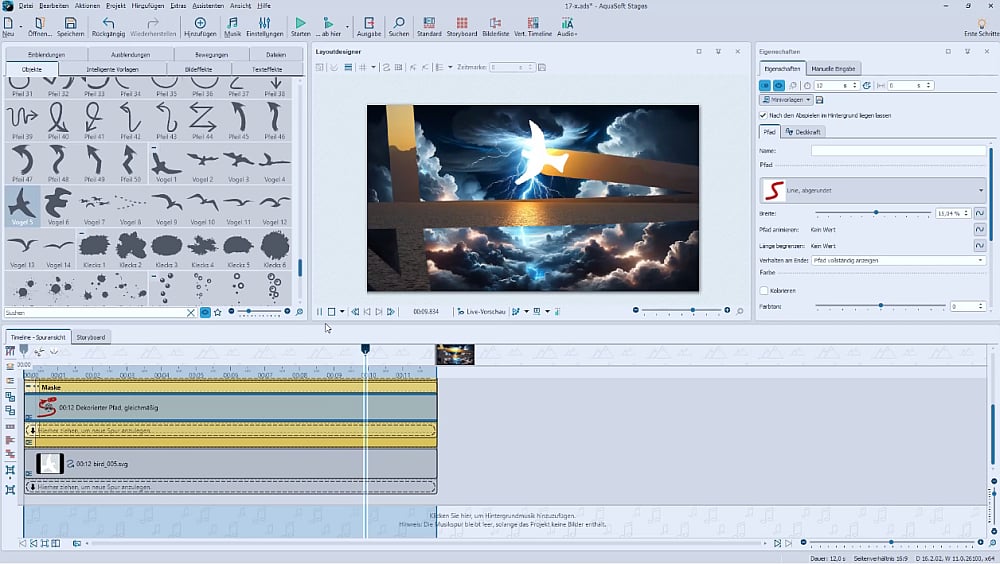Select the Klecks 2 splash shape
1000x564 pixels.
click(x=130, y=246)
